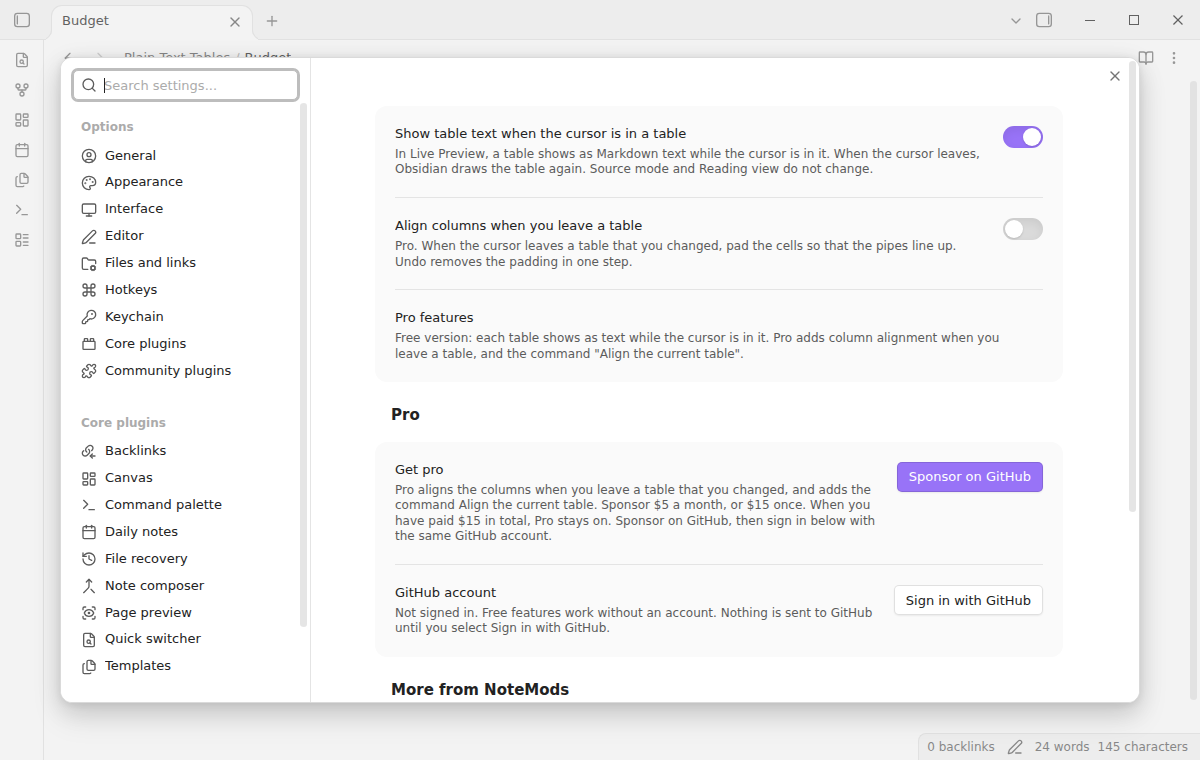Close the settings dialog

pos(1115,76)
